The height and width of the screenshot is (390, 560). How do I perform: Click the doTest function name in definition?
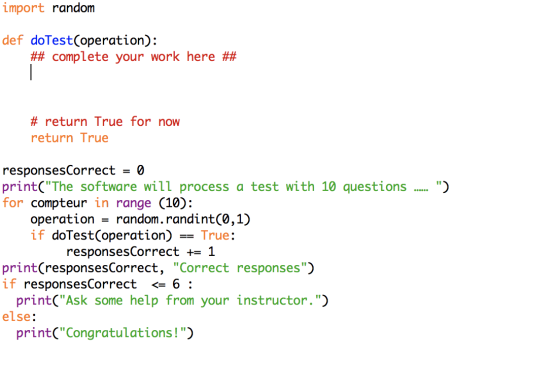pyautogui.click(x=52, y=40)
